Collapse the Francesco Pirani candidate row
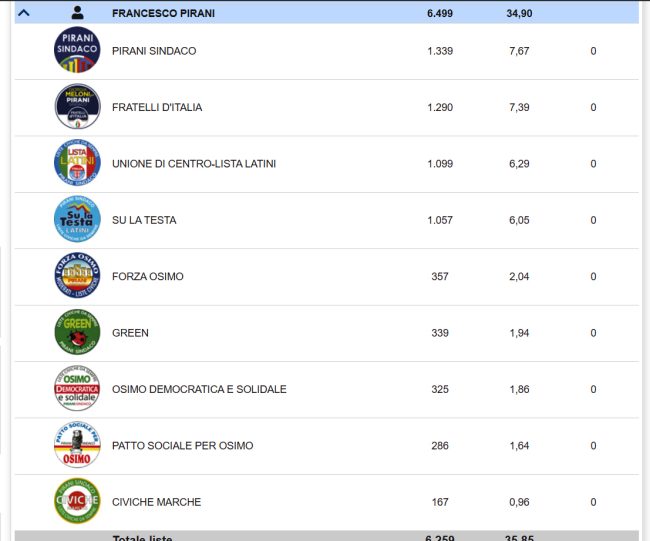 (x=24, y=13)
